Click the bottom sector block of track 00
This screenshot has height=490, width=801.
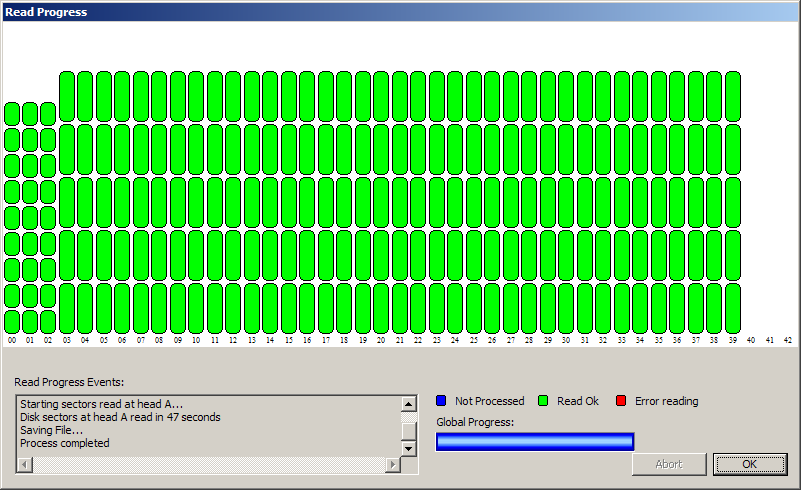tap(11, 321)
